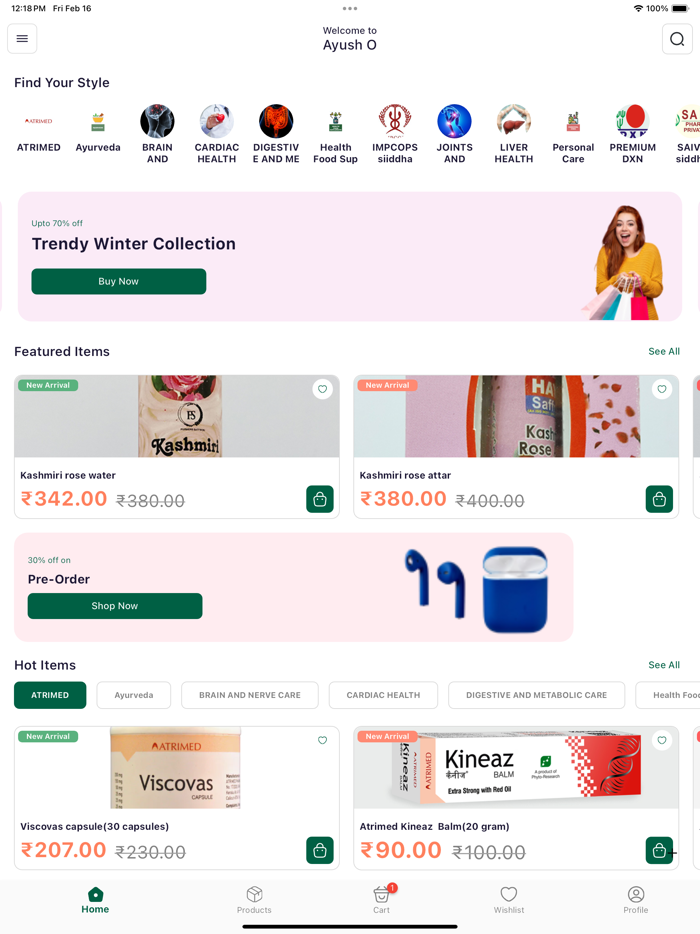700x934 pixels.
Task: Open the BRAIN AND category icon
Action: pyautogui.click(x=157, y=121)
